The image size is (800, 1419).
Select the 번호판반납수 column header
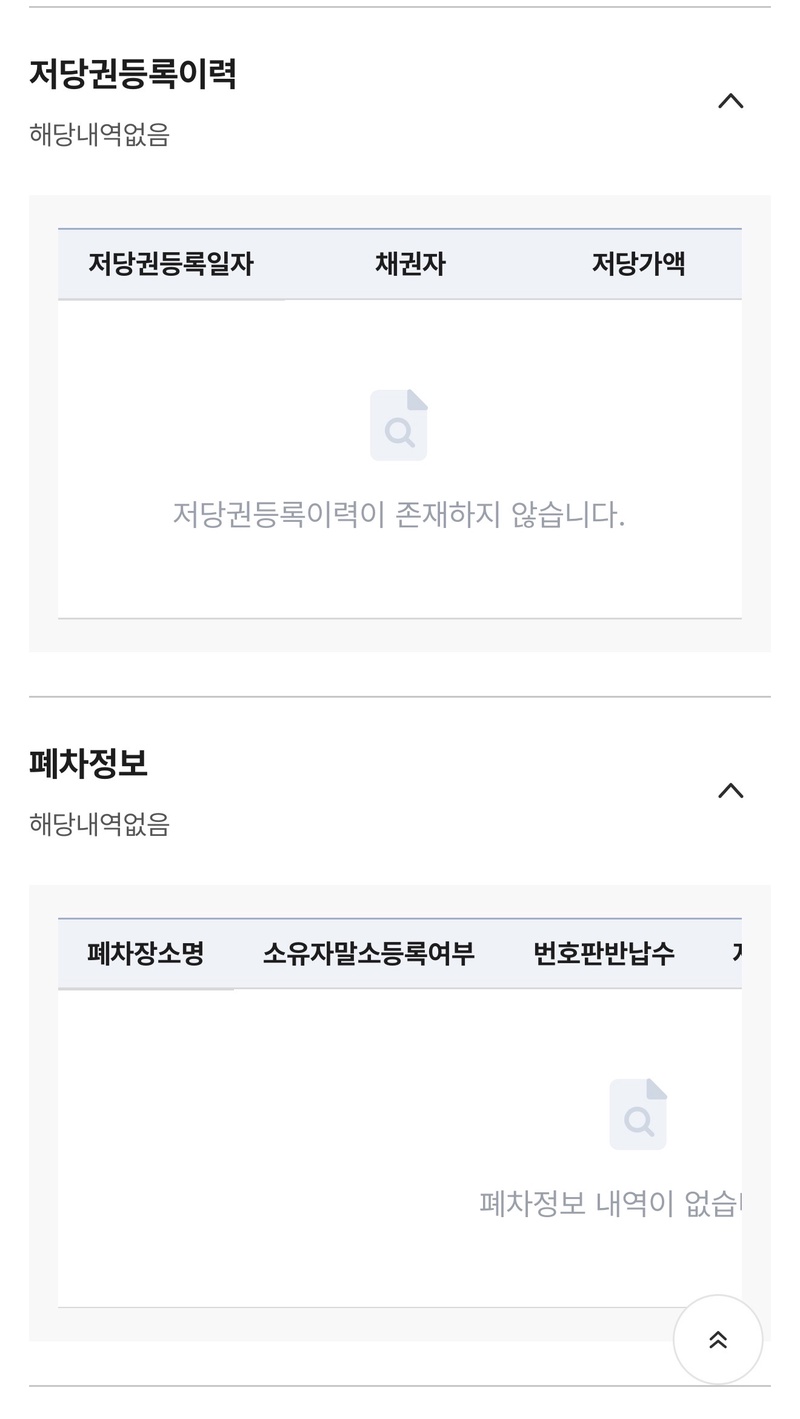pyautogui.click(x=604, y=954)
